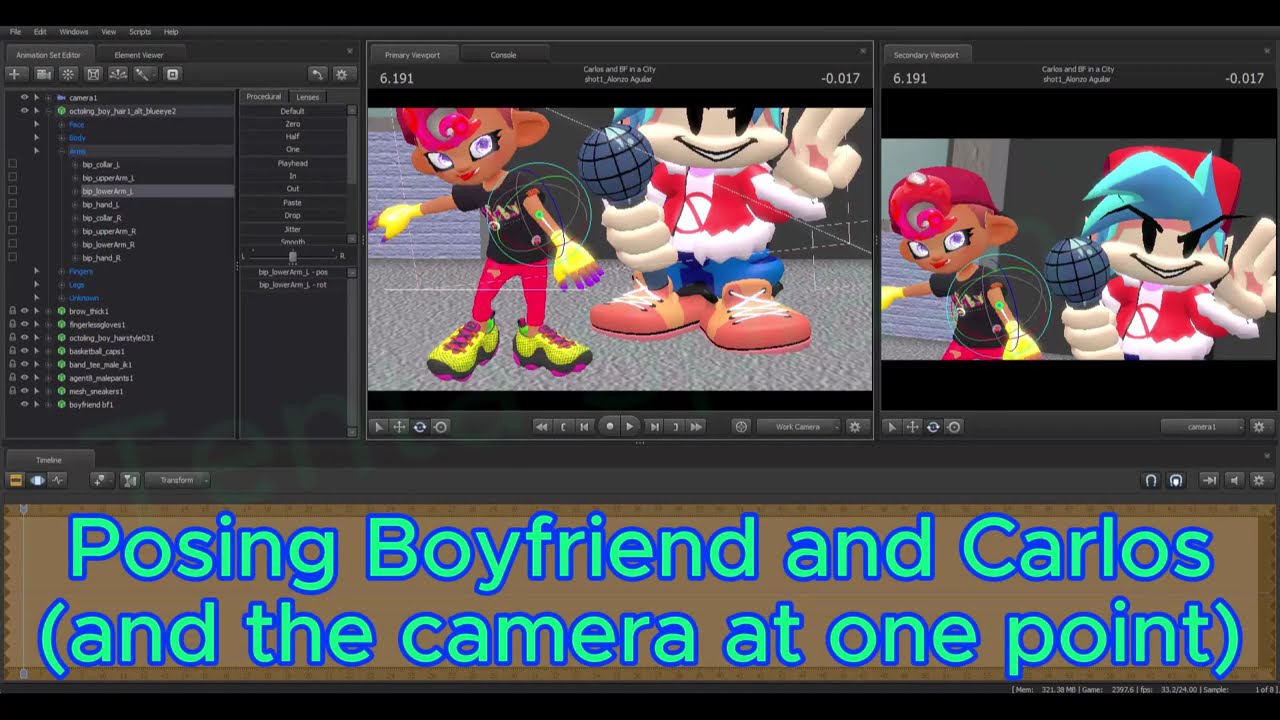Switch to Clip Editor mode in Timeline

click(x=16, y=480)
